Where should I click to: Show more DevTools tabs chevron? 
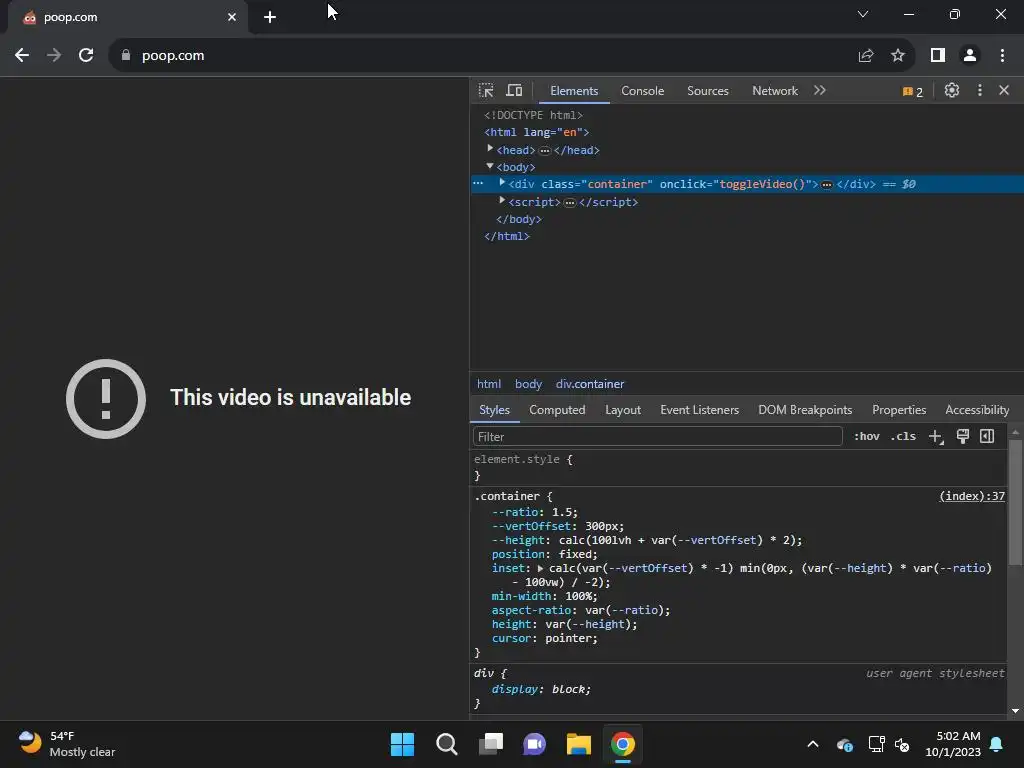(820, 90)
